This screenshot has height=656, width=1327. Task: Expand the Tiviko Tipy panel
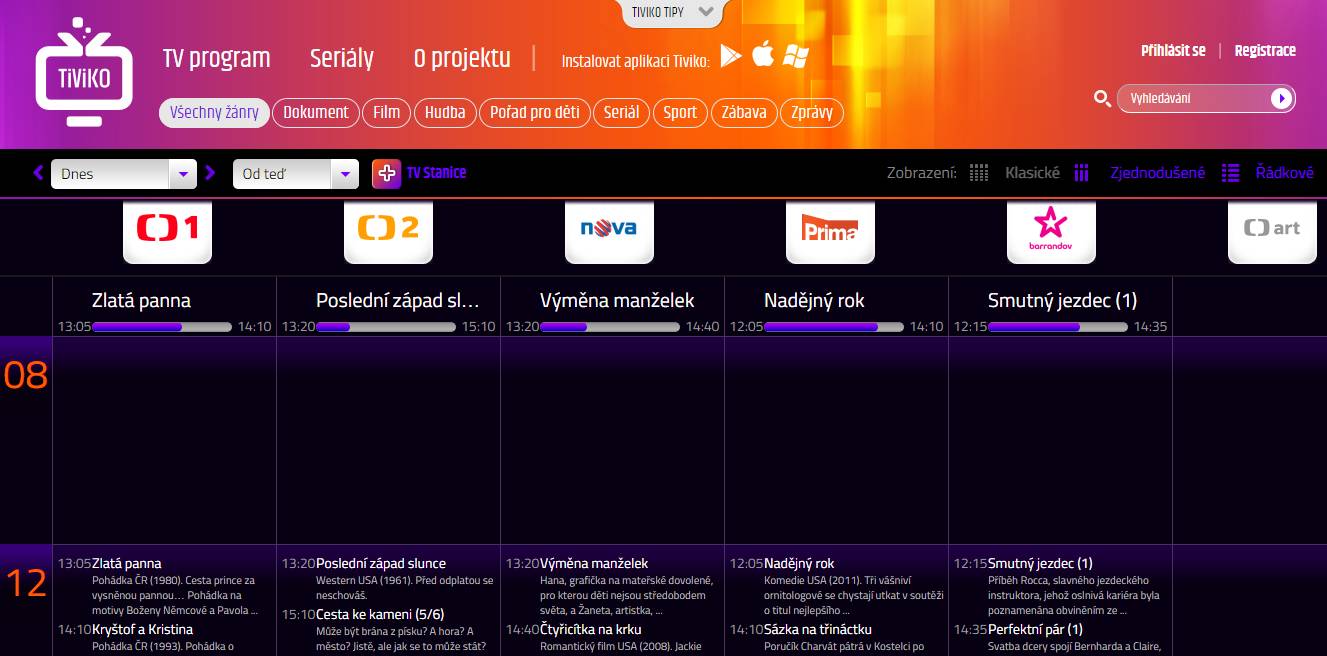pos(673,12)
